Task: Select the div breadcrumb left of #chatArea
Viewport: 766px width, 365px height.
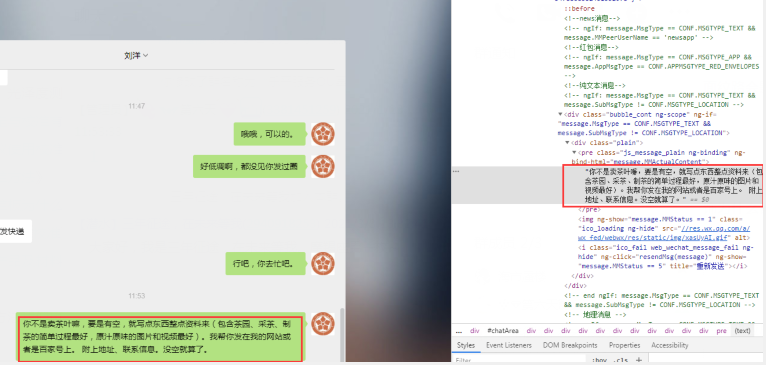Action: pos(474,331)
